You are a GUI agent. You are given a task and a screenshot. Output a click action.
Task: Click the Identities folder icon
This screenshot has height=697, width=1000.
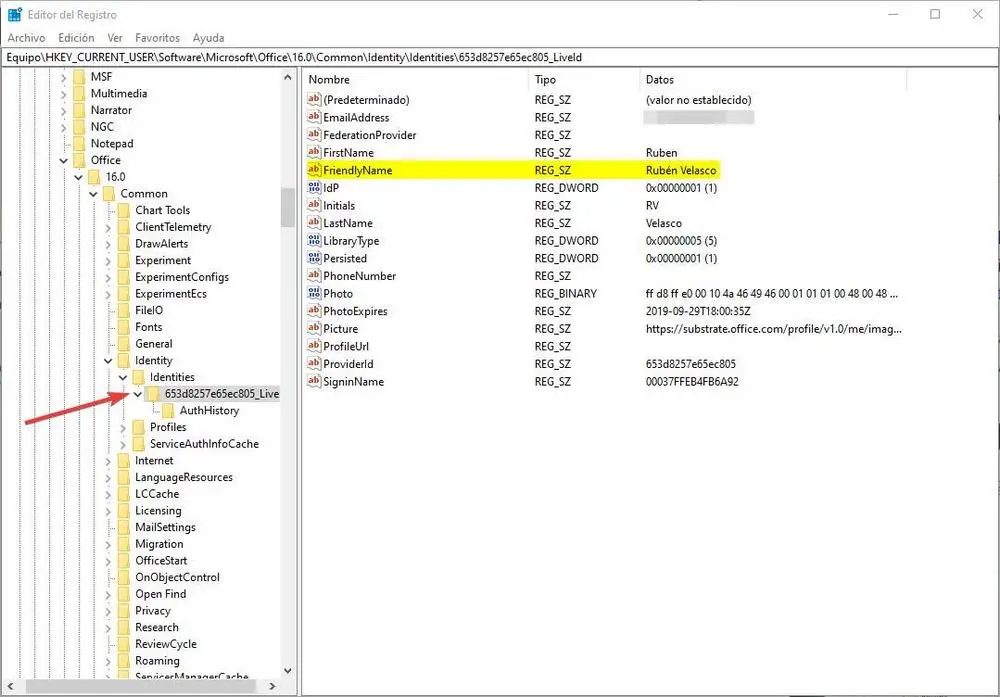138,377
